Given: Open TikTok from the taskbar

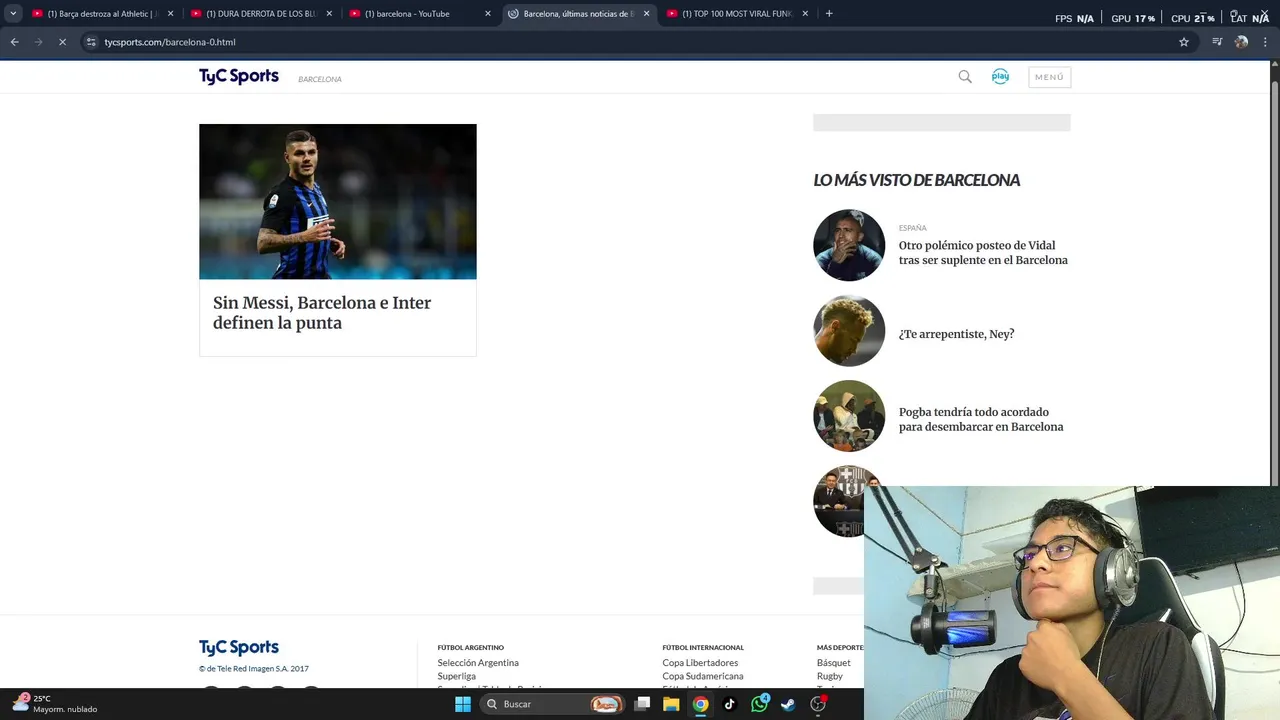Looking at the screenshot, I should coord(730,704).
